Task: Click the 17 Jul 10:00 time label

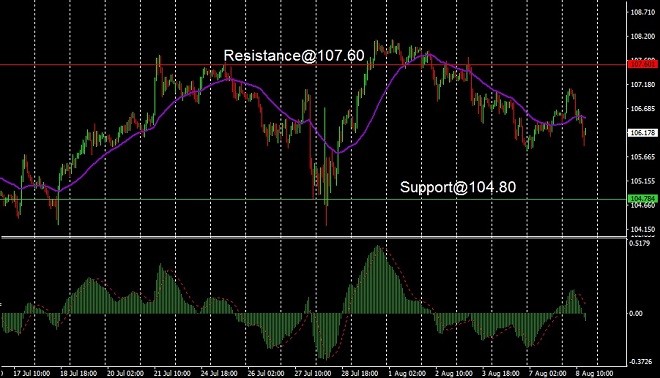Action: click(x=32, y=373)
